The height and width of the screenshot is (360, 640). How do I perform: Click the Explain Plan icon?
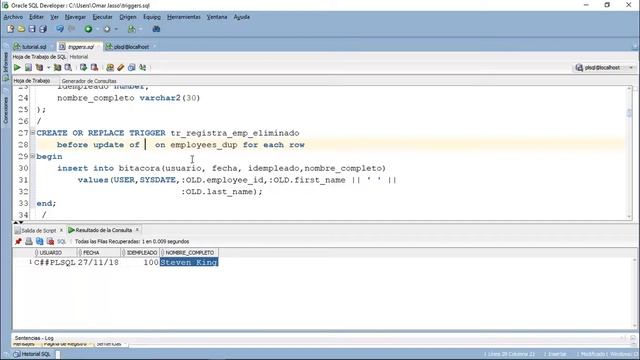pos(39,67)
